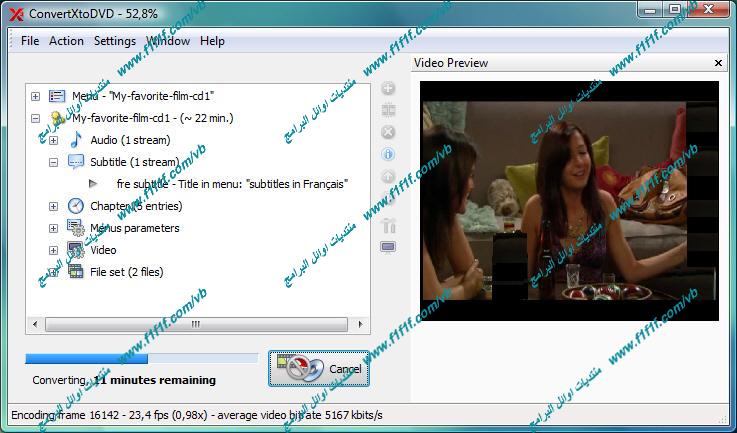Screen dimensions: 737x433
Task: Open the Action menu
Action: point(66,41)
